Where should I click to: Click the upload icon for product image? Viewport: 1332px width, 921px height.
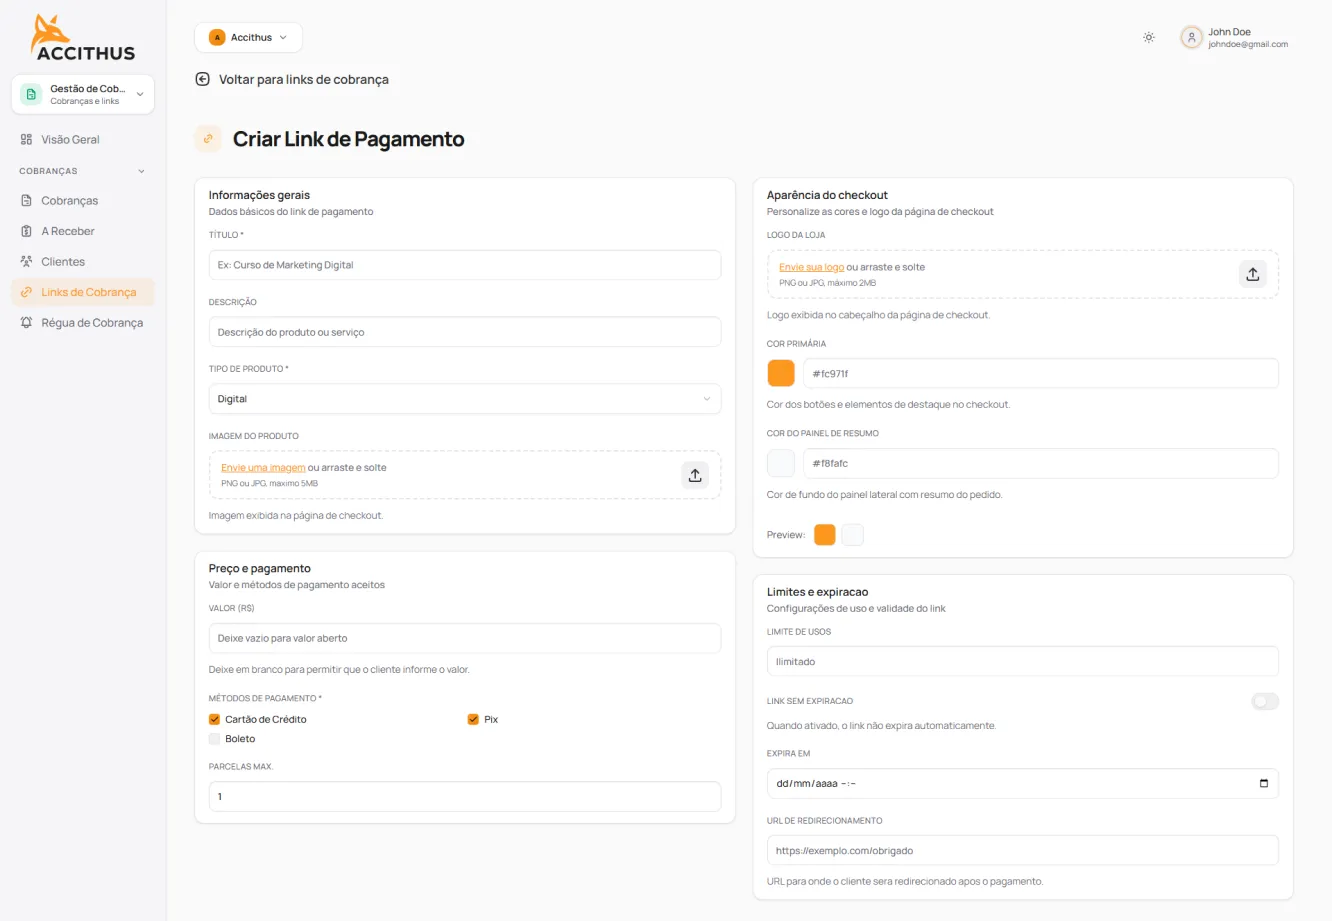[x=695, y=475]
